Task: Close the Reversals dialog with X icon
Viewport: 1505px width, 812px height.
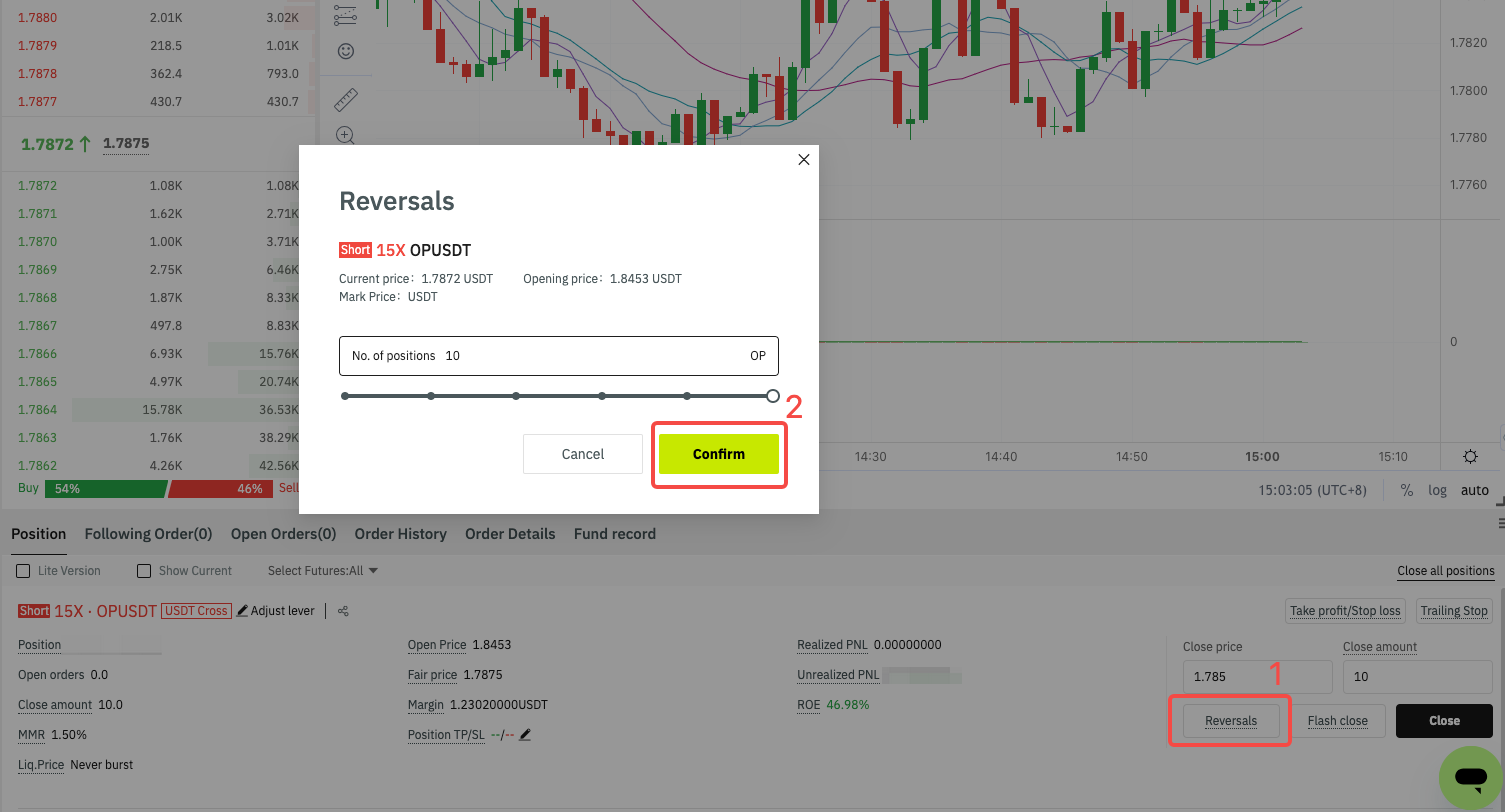Action: [x=803, y=160]
